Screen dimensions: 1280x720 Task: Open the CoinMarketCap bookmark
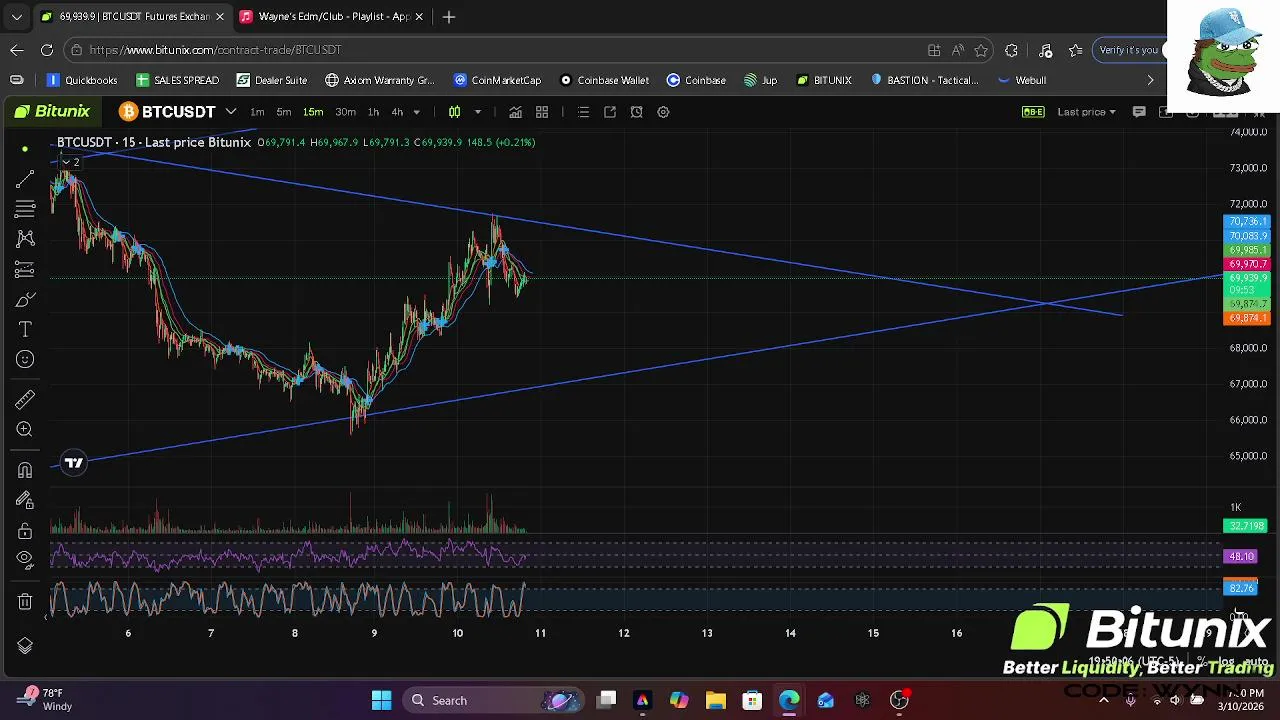[x=497, y=80]
